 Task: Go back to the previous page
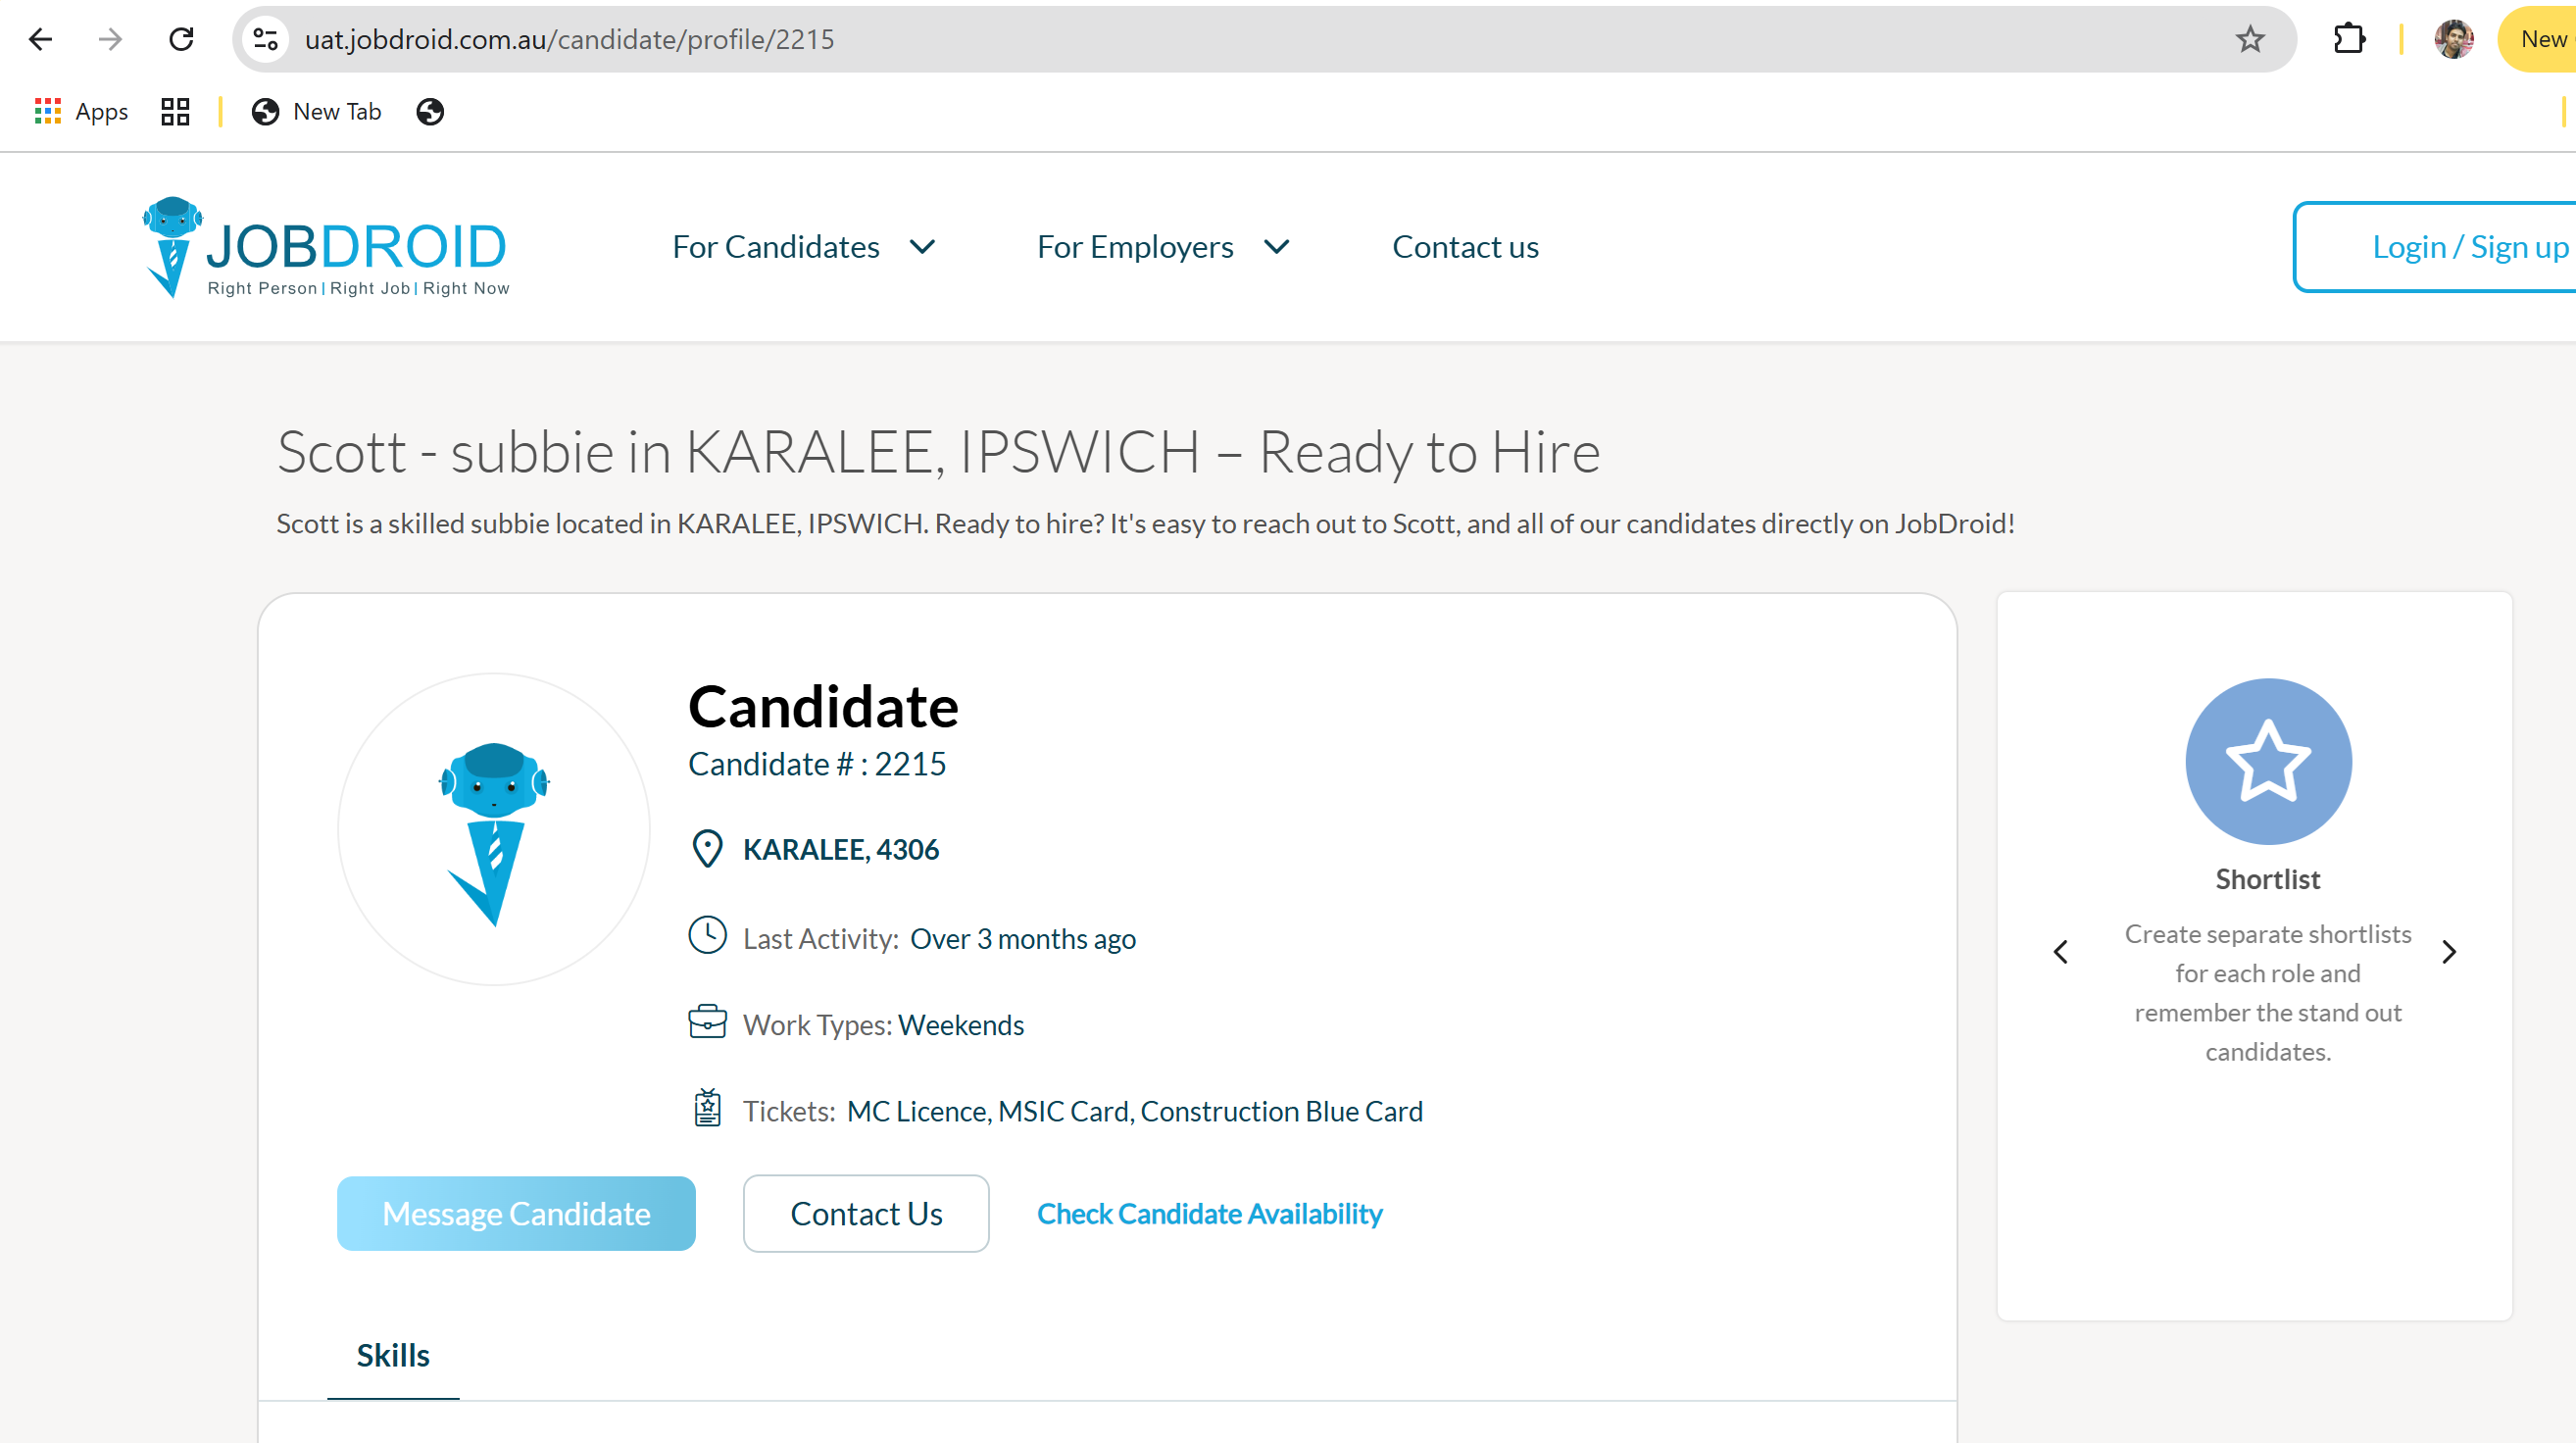pyautogui.click(x=41, y=39)
